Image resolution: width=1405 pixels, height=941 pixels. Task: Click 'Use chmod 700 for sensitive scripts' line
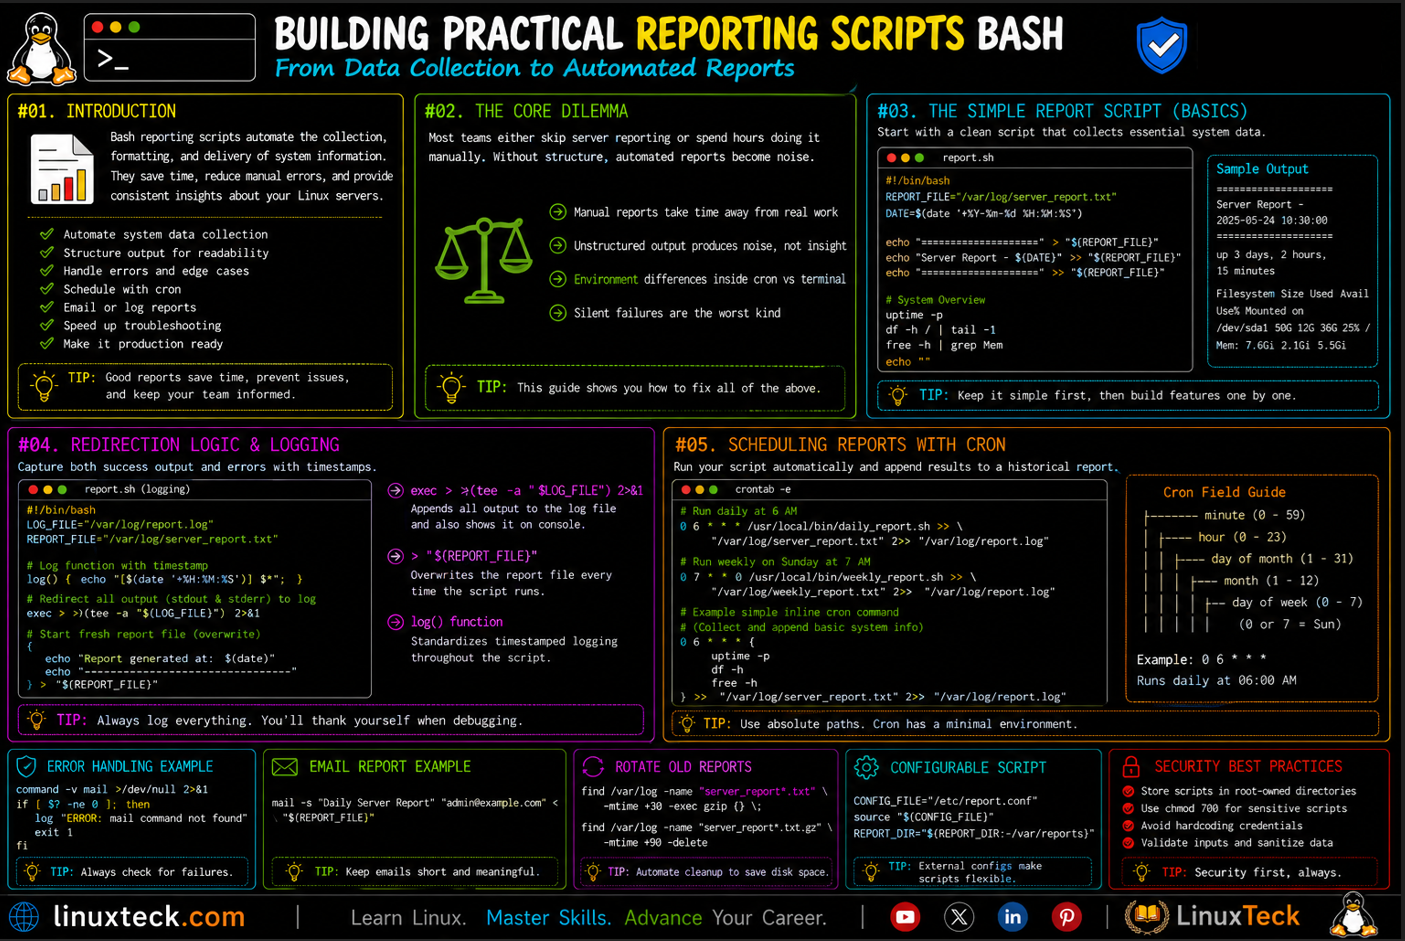1244,808
